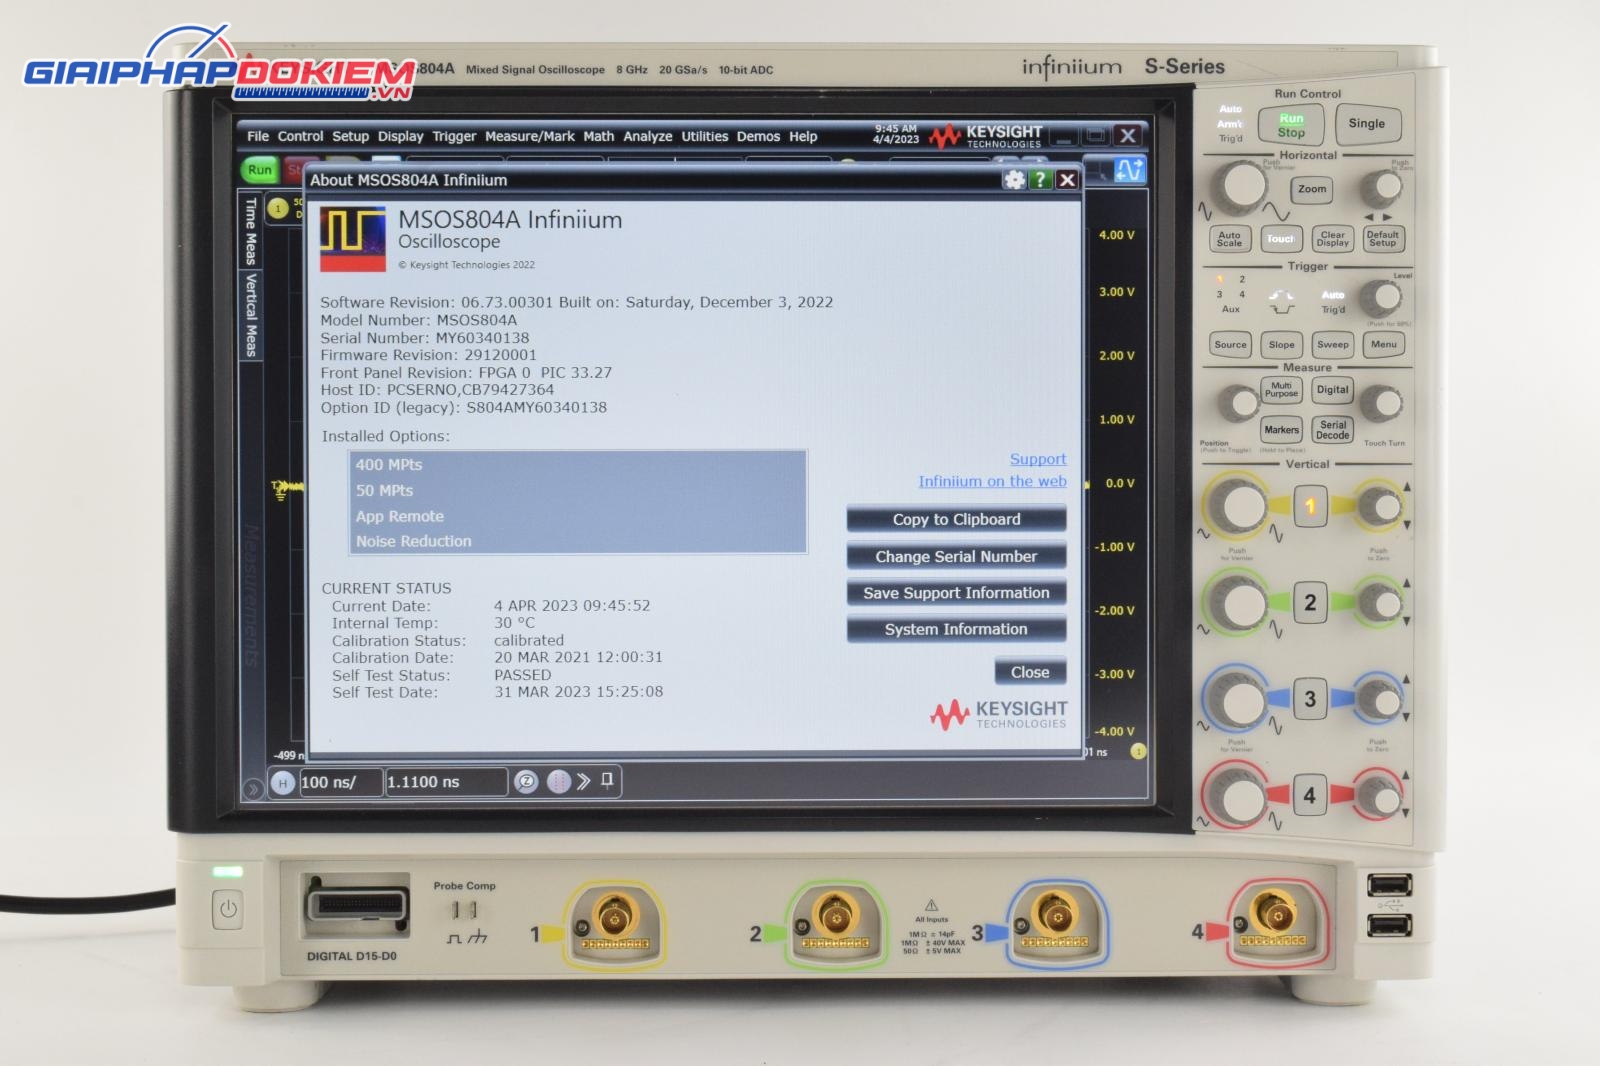Viewport: 1600px width, 1066px height.
Task: Click the About dialog's green help question mark
Action: coord(1041,180)
